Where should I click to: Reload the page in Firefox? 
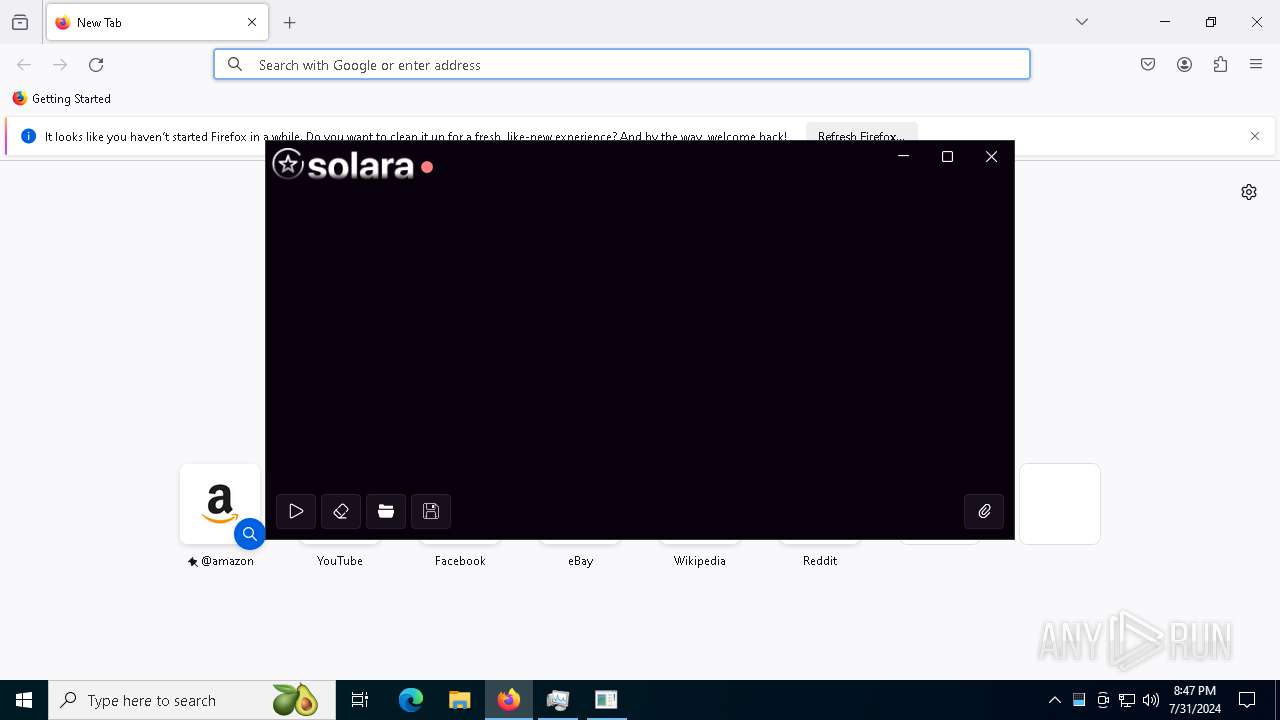pyautogui.click(x=96, y=65)
